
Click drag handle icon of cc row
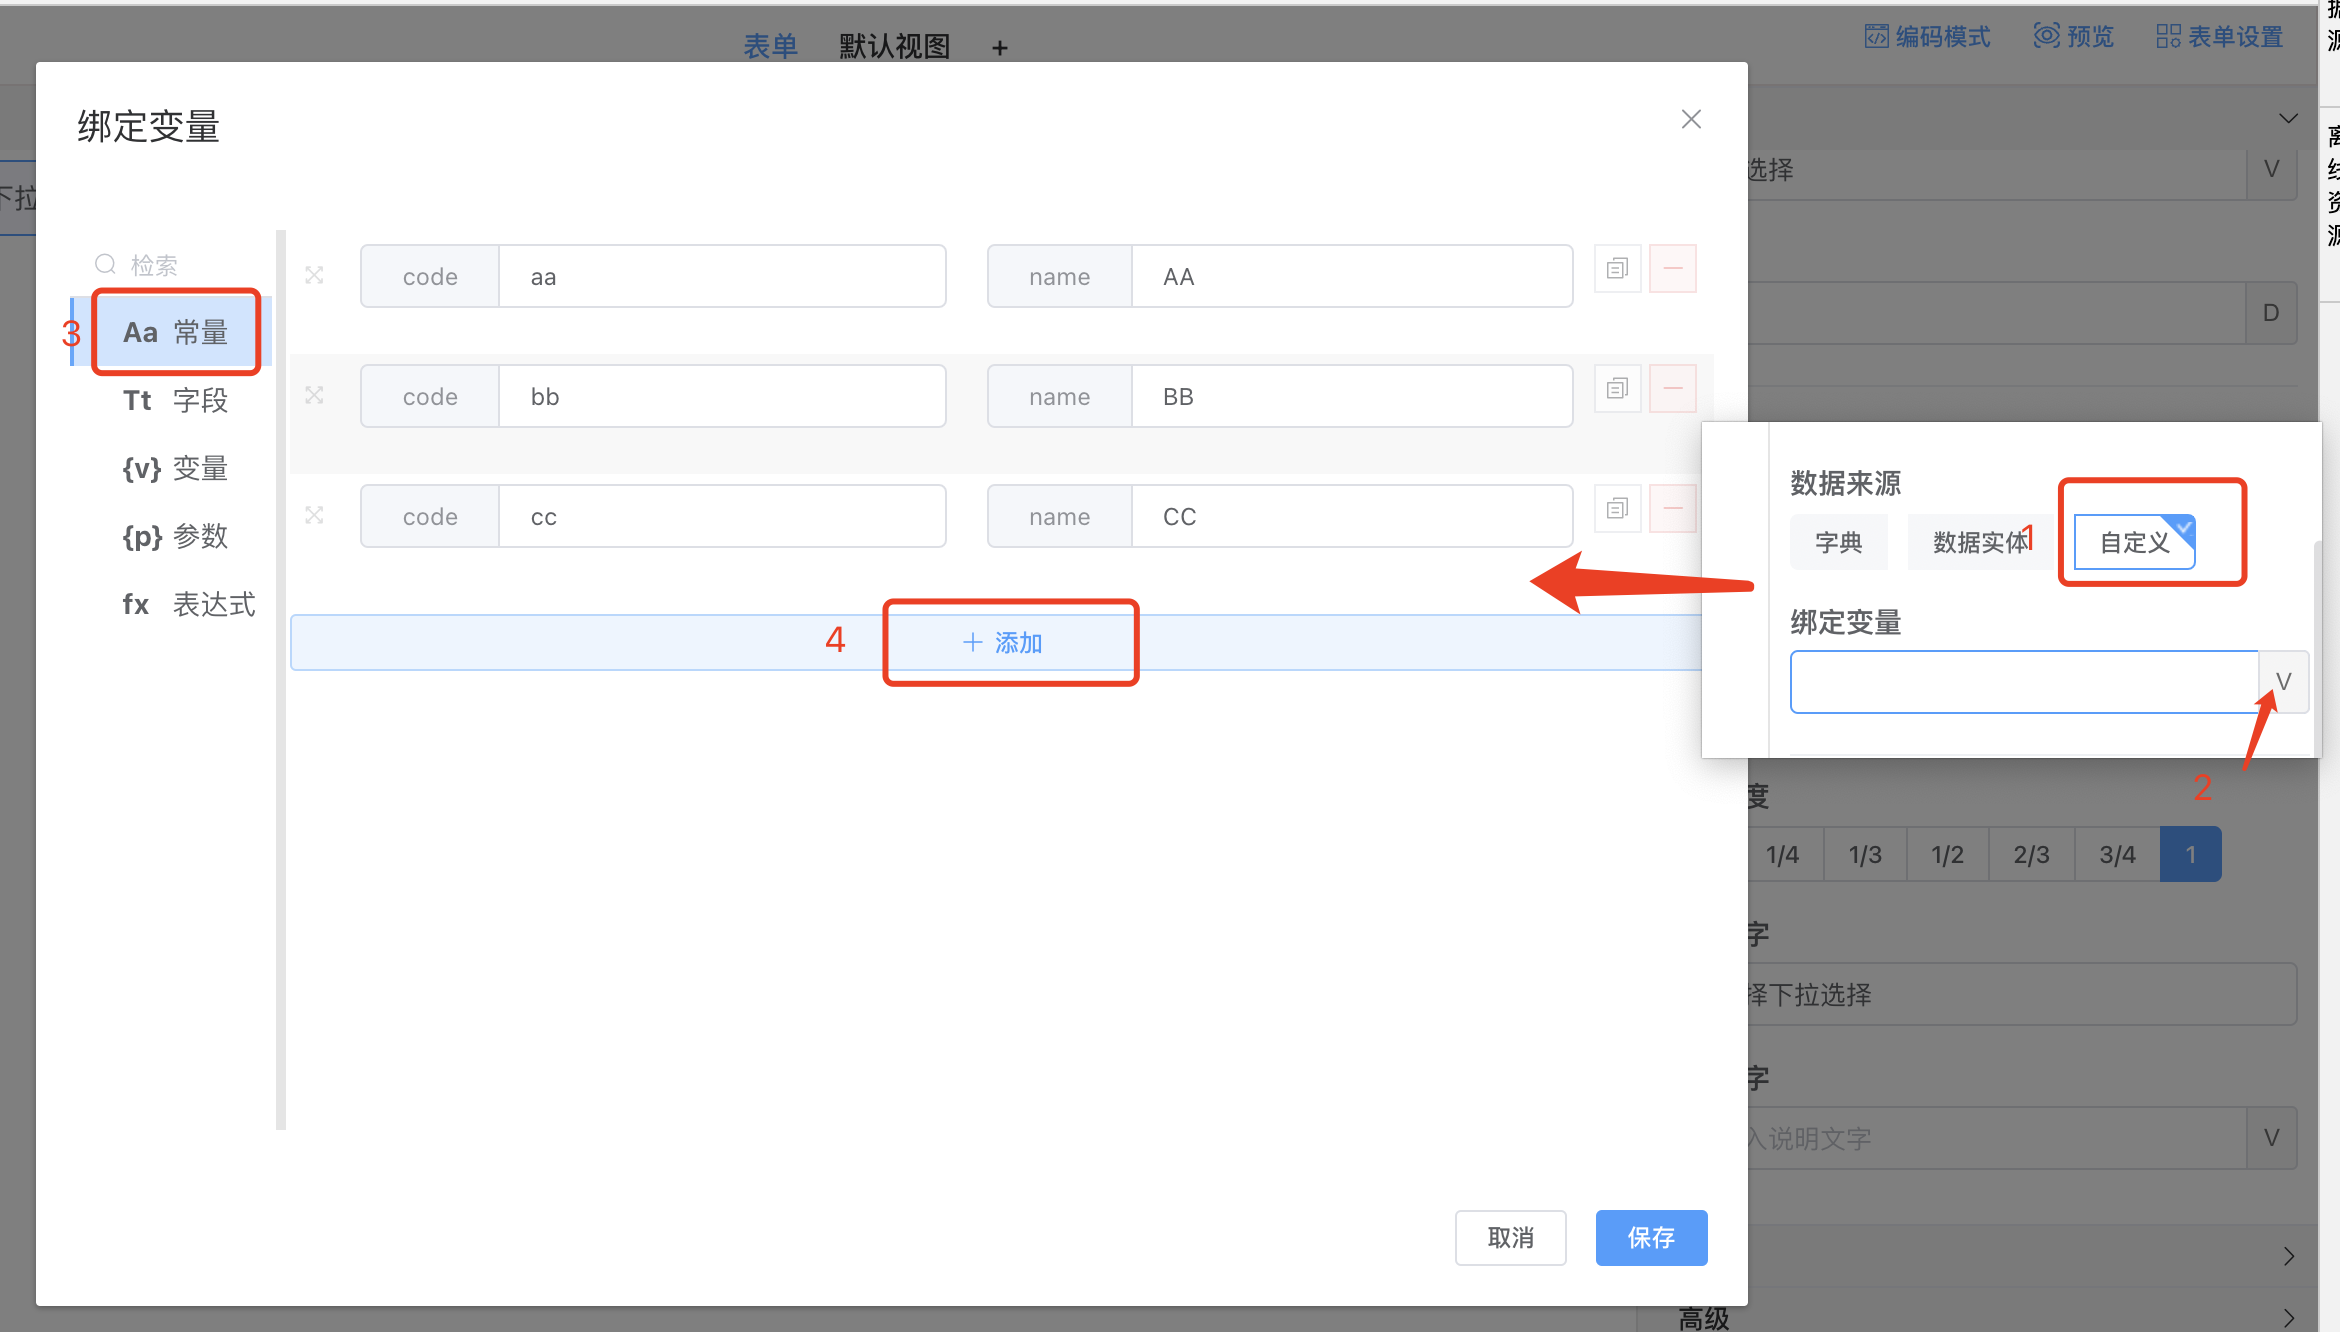(x=314, y=515)
